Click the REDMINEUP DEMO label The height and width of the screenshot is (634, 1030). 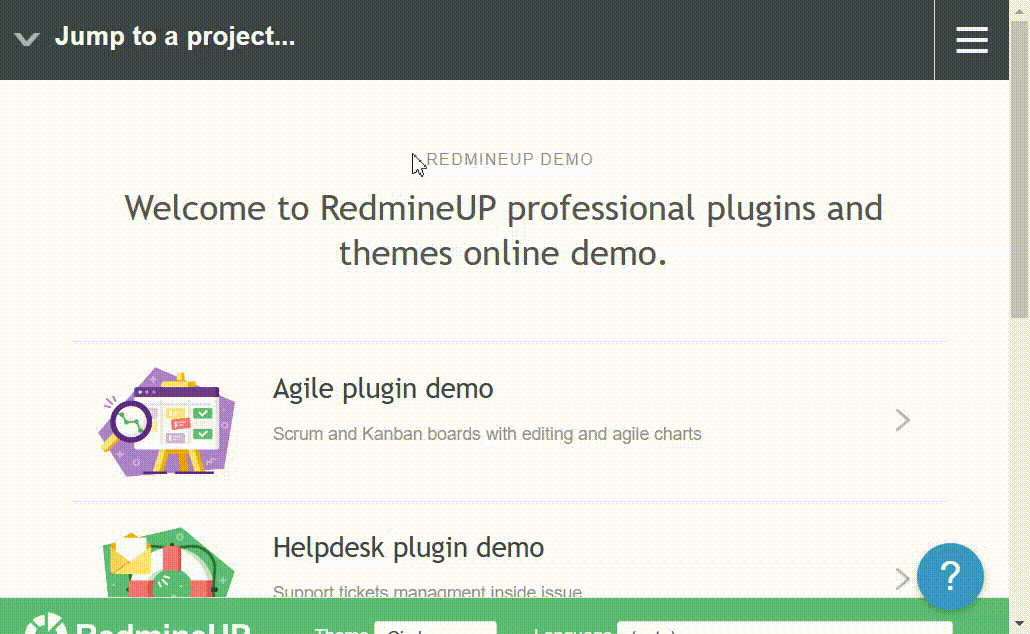click(x=510, y=160)
